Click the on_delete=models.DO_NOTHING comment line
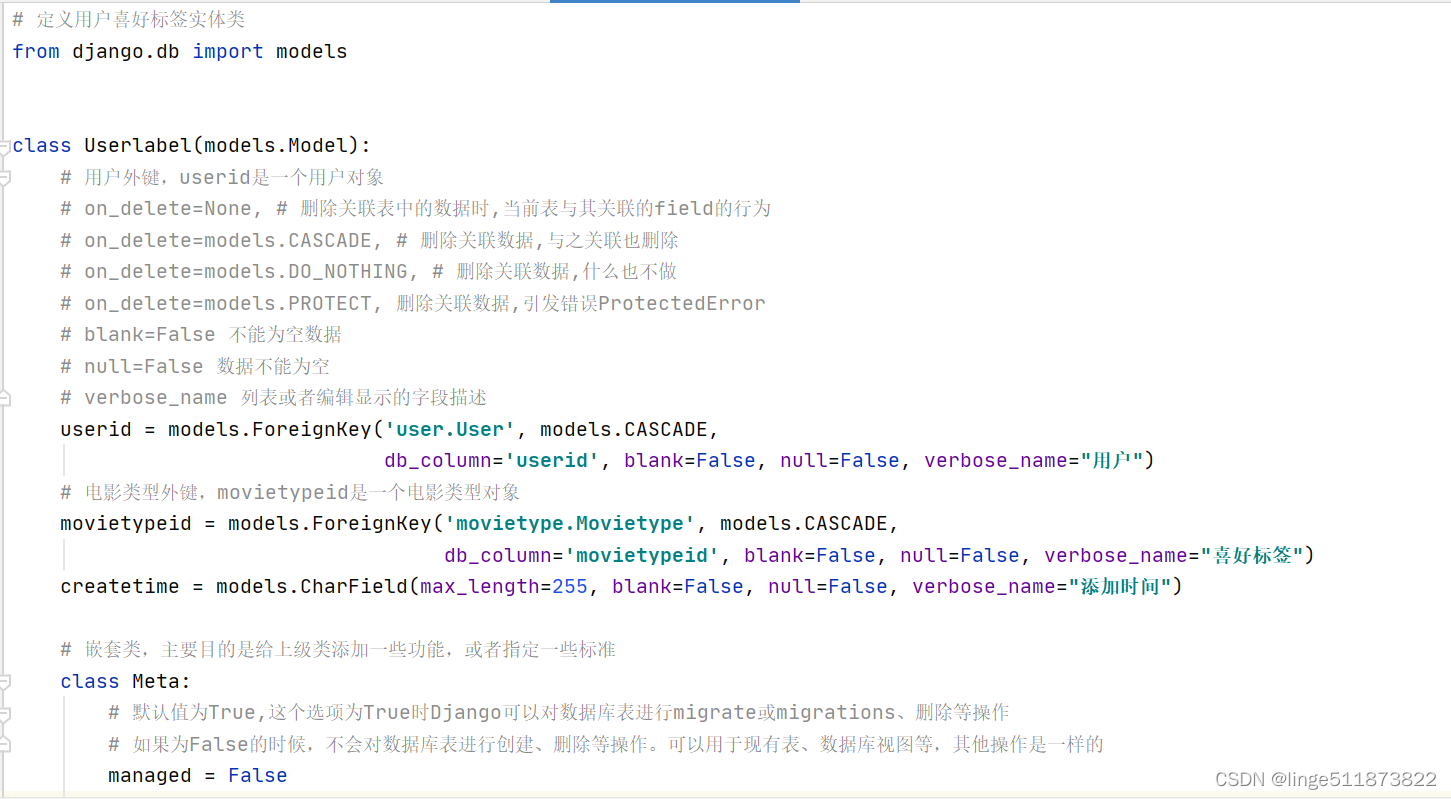 click(x=369, y=272)
